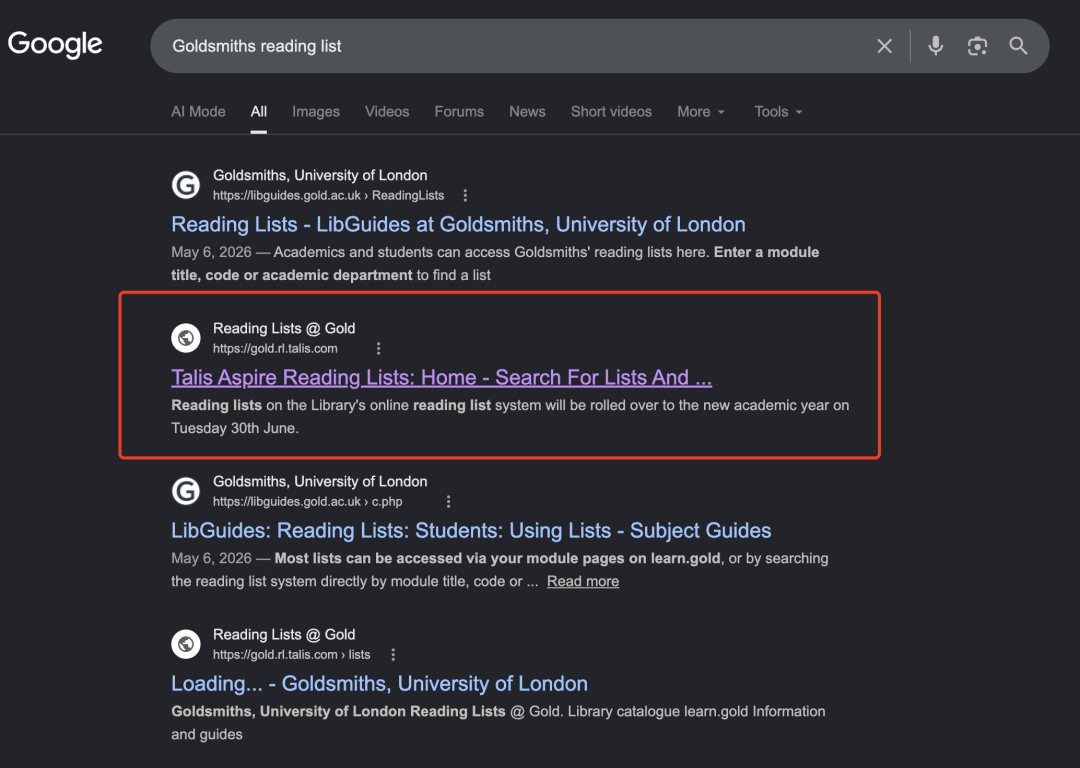Open the News results tab
This screenshot has width=1080, height=768.
tap(527, 112)
